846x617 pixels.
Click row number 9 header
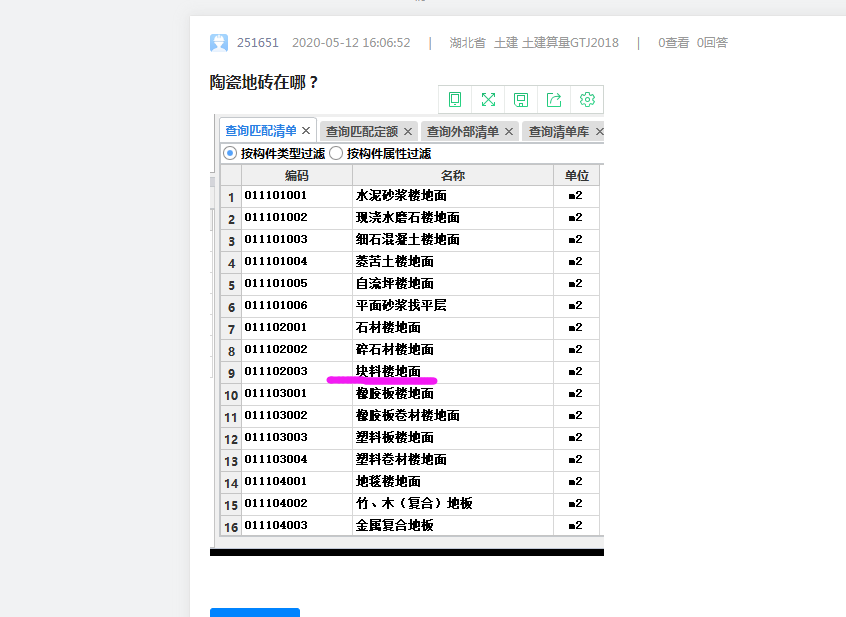231,373
